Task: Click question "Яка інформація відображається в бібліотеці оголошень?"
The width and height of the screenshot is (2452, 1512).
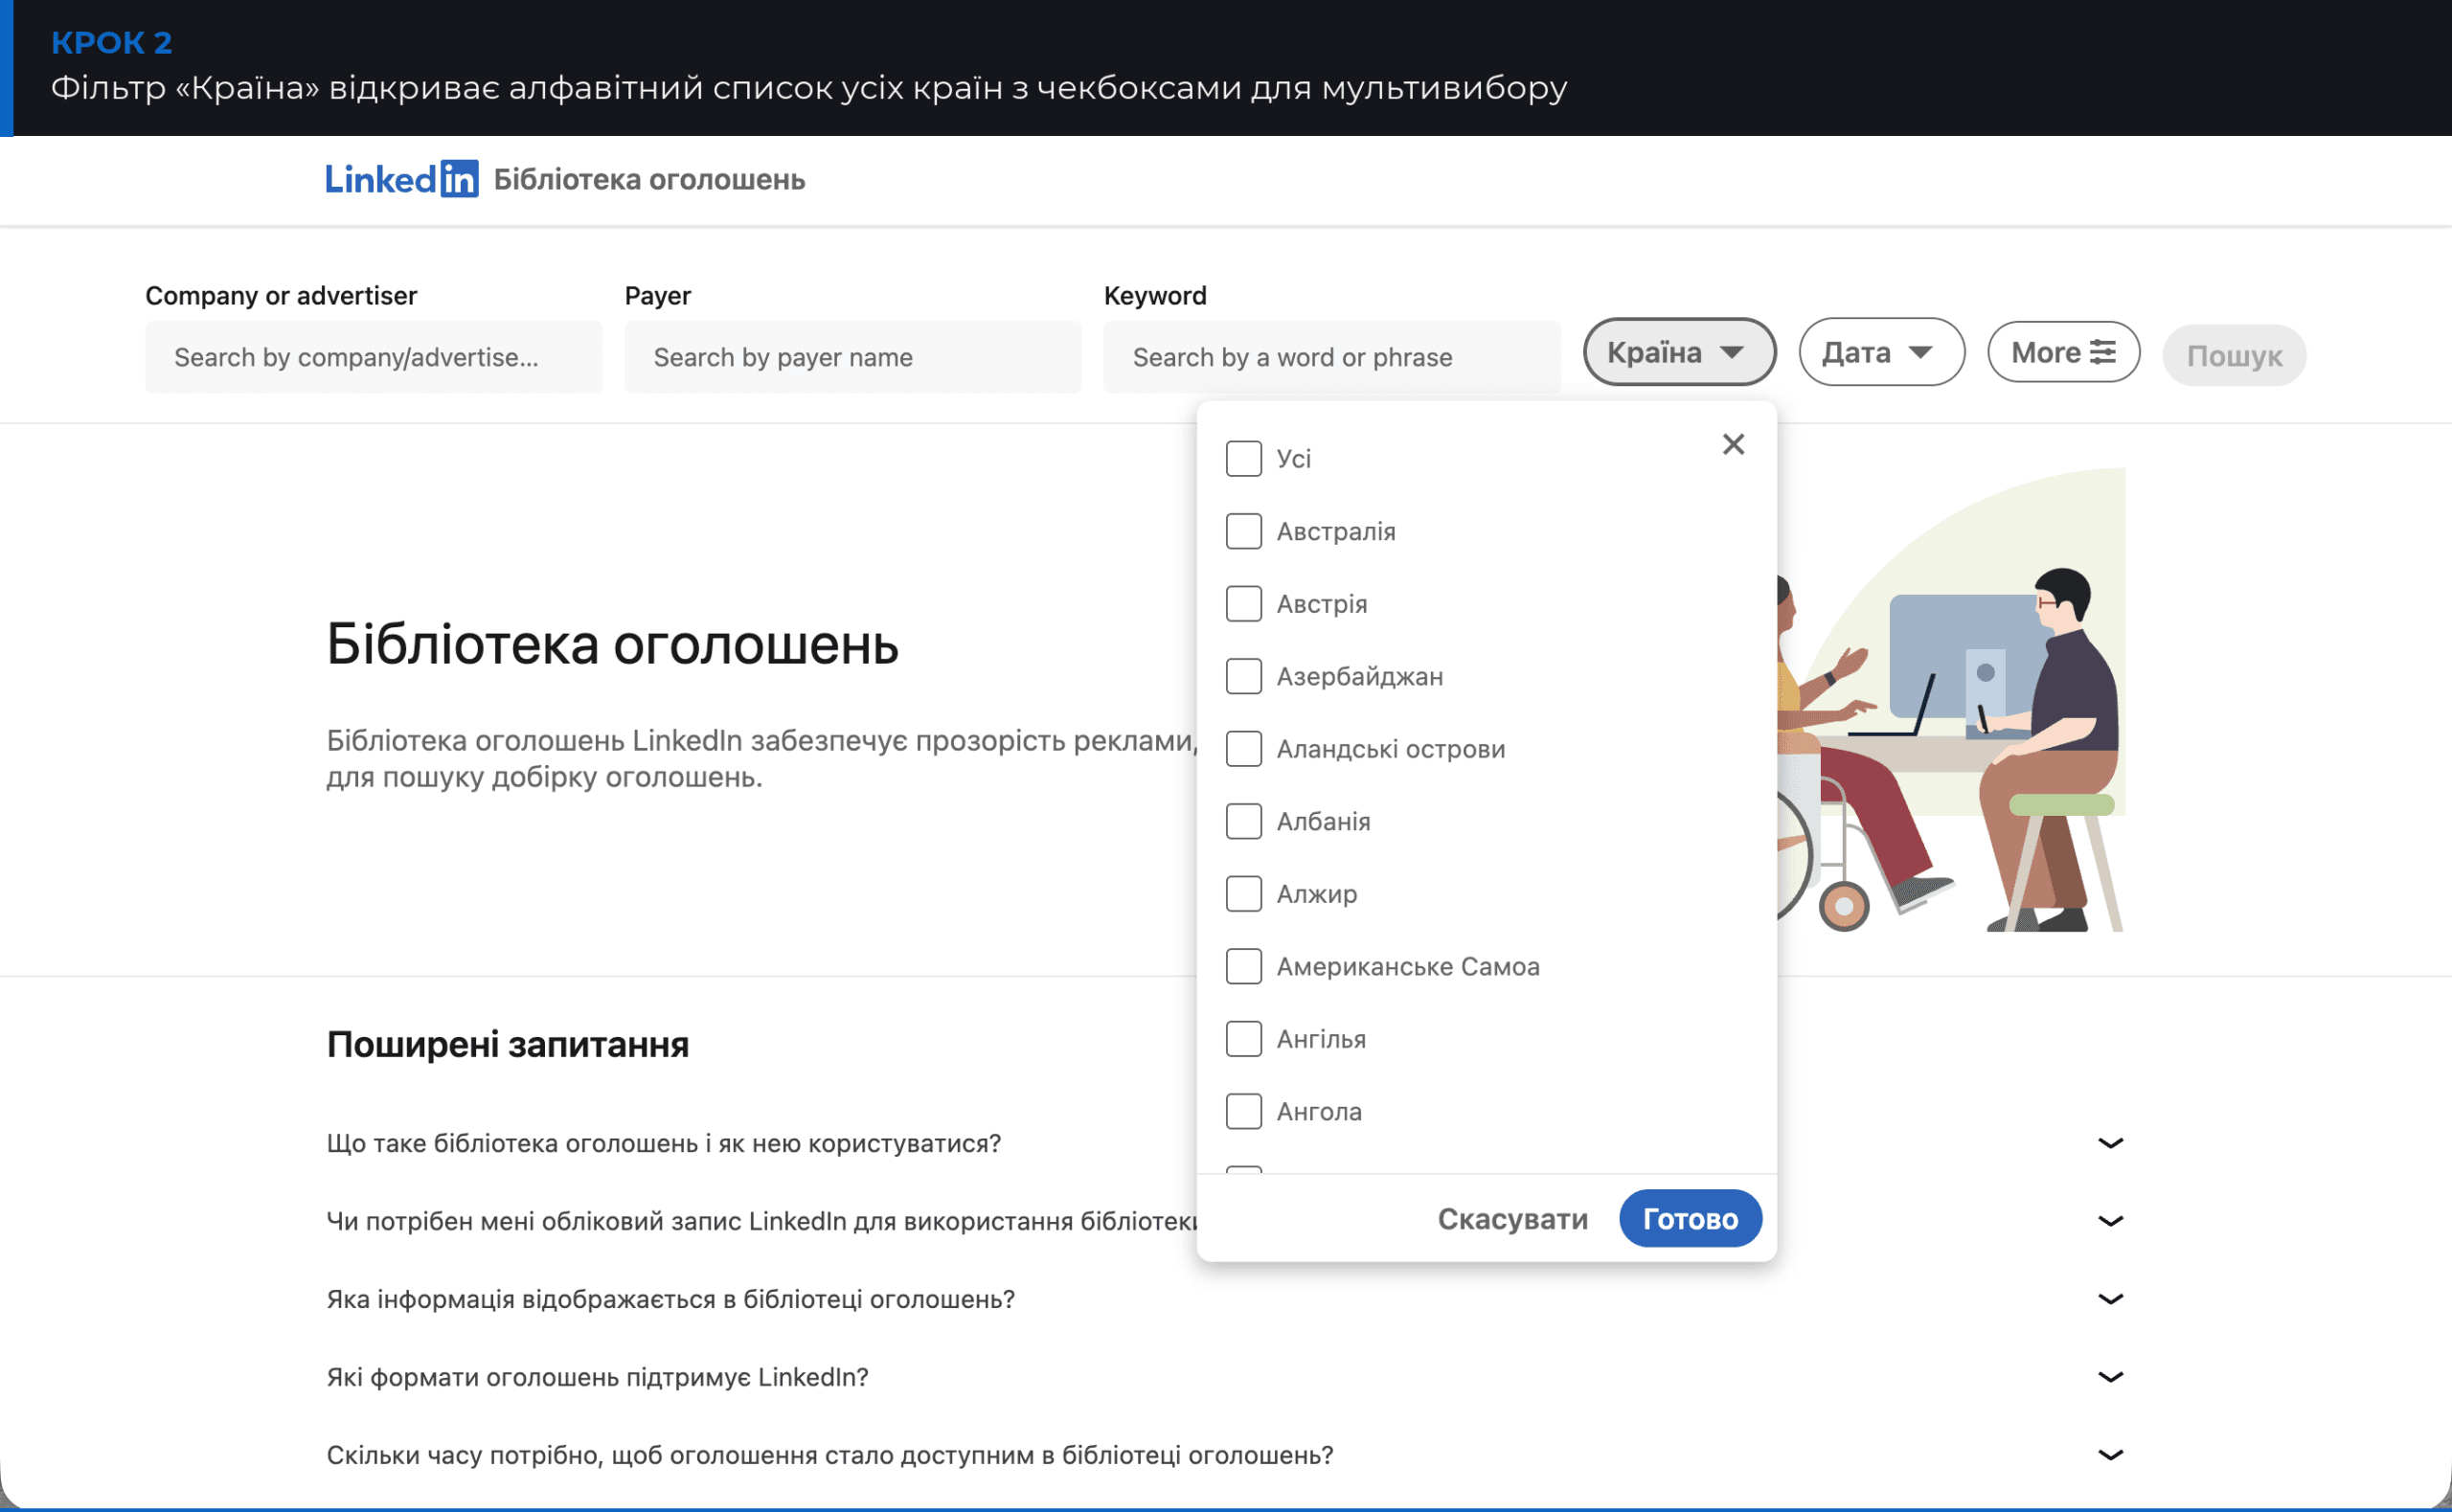Action: tap(670, 1299)
